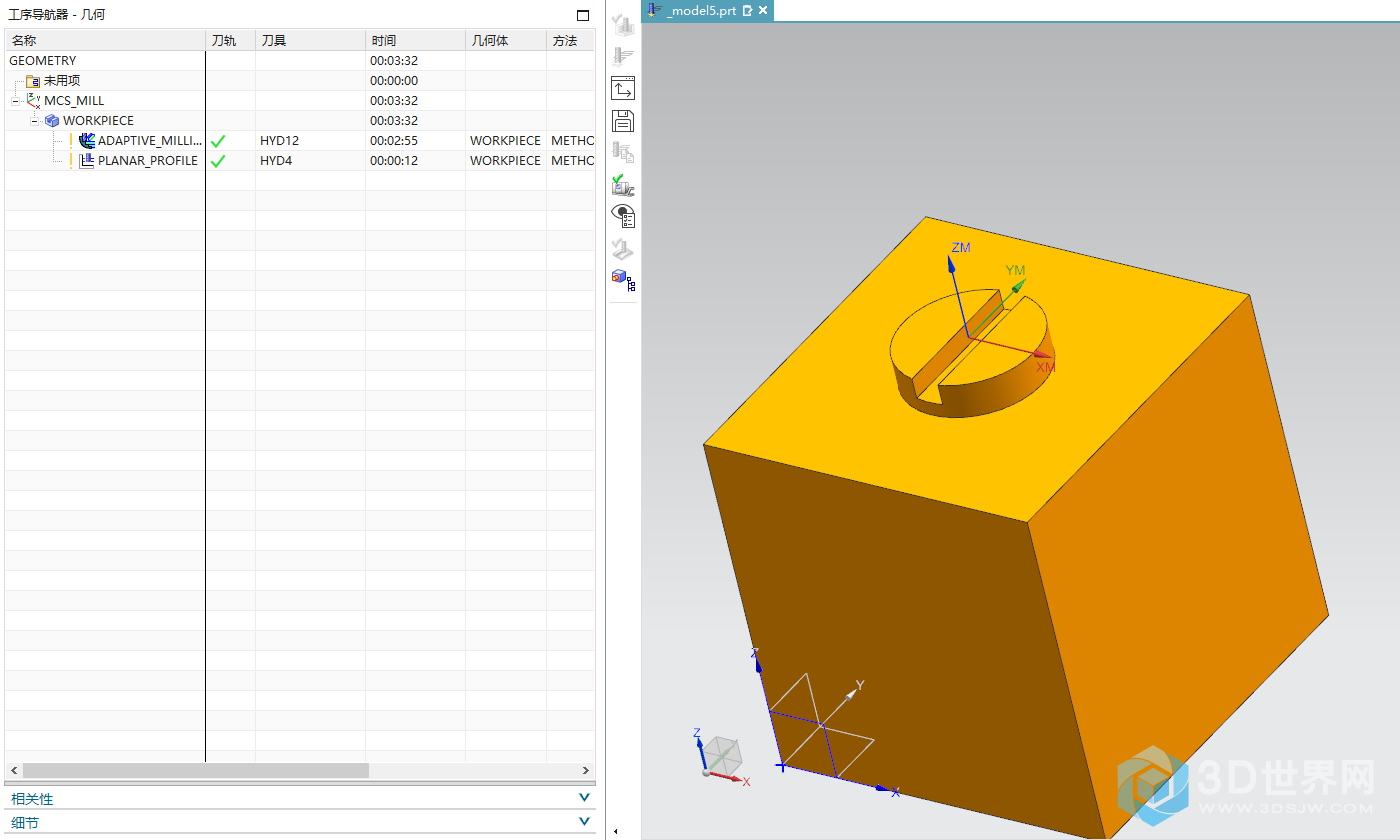1400x840 pixels.
Task: Click the navigator horizontal scrollbar thumb
Action: click(x=196, y=771)
